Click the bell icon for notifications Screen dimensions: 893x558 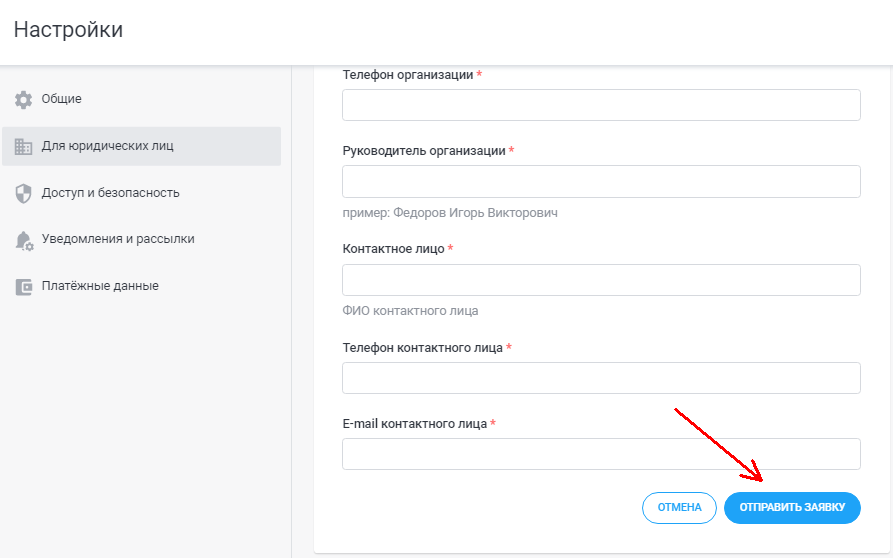[x=24, y=240]
